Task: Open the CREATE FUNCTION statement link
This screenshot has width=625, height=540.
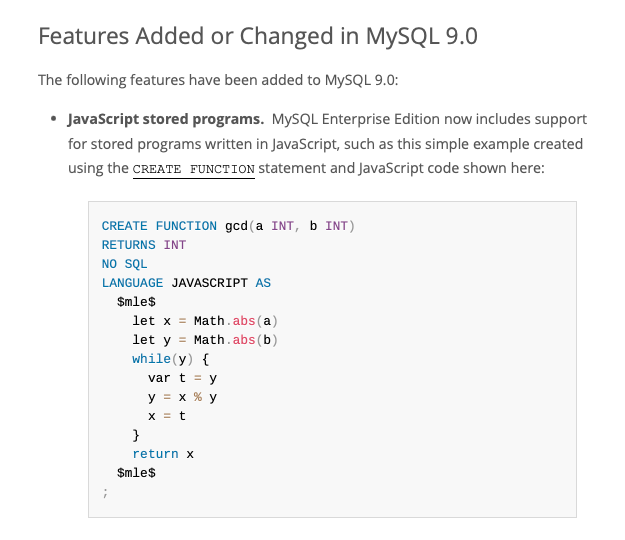Action: pyautogui.click(x=194, y=169)
